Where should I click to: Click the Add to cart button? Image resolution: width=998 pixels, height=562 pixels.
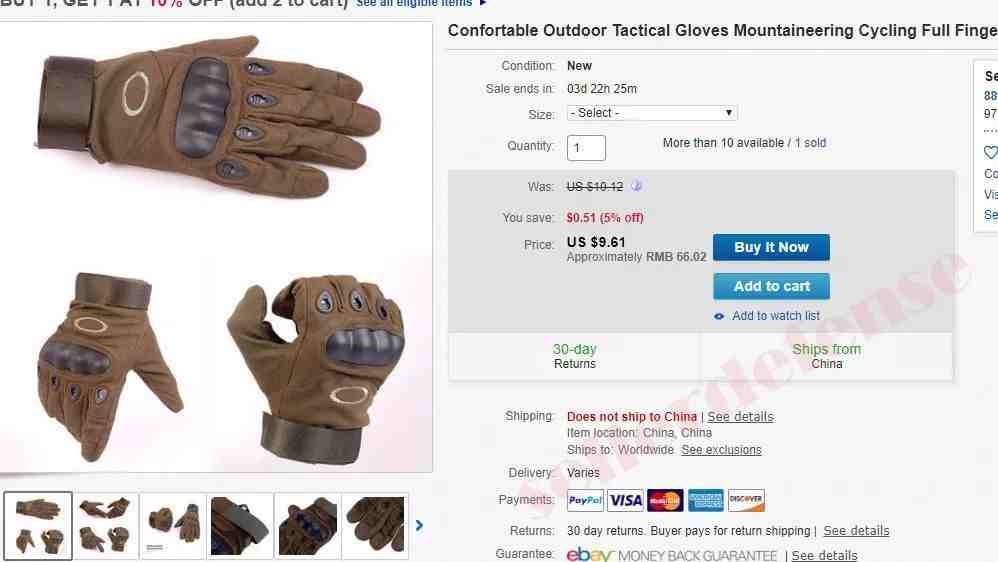point(771,286)
